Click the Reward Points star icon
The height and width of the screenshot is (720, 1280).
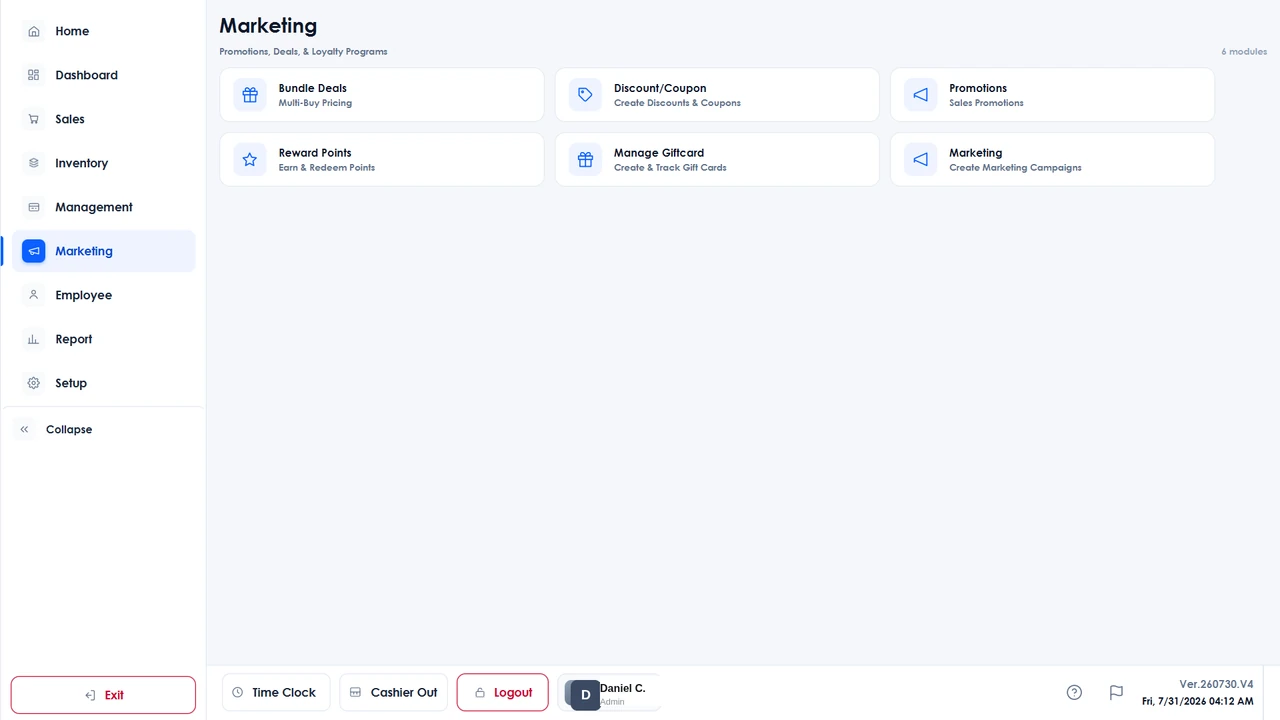250,159
